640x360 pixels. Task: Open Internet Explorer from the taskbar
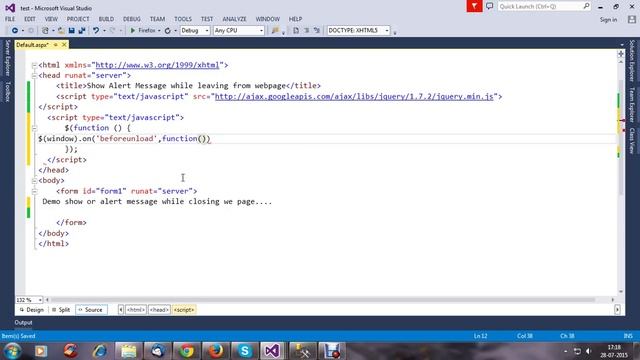point(99,351)
